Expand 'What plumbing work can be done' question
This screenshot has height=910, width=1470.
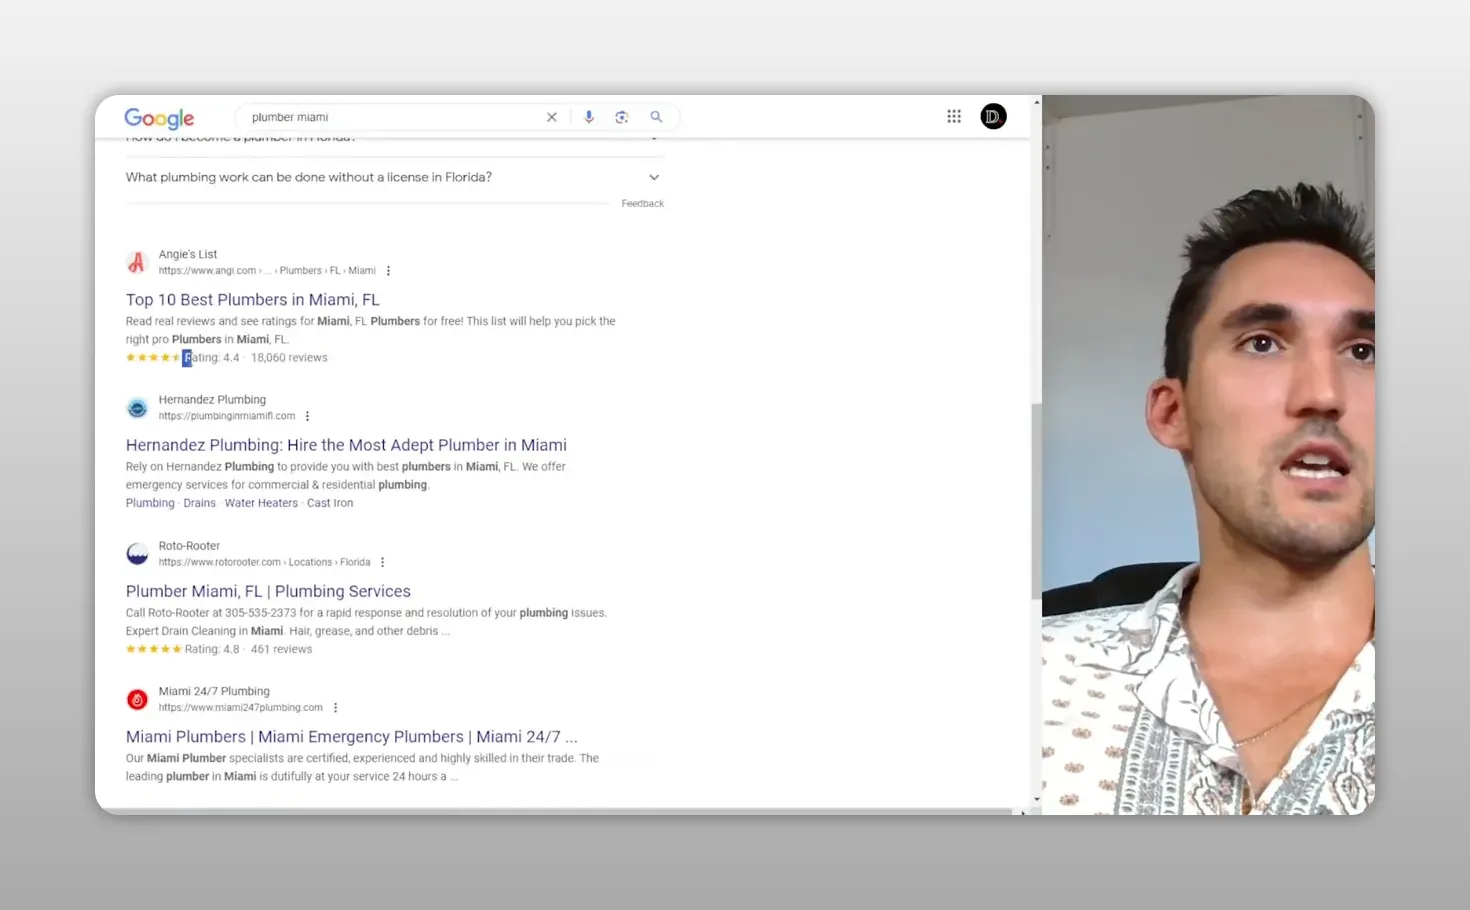click(x=394, y=177)
